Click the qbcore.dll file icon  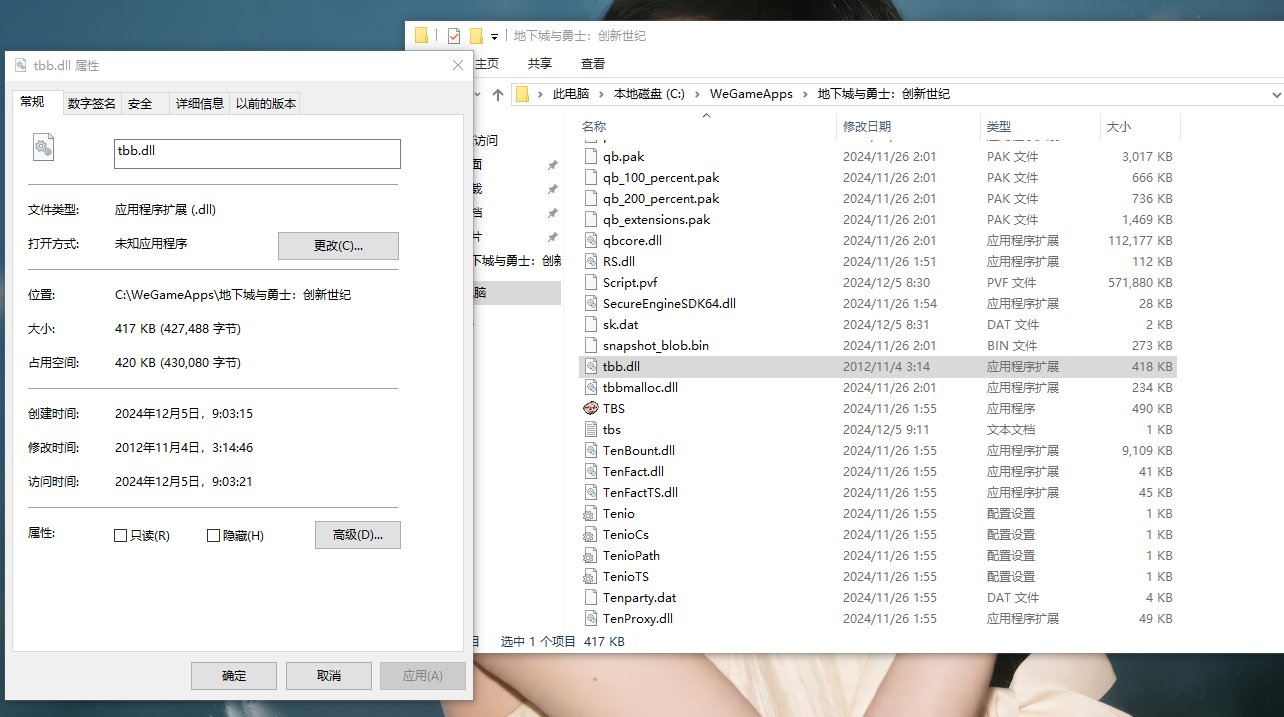[x=592, y=240]
